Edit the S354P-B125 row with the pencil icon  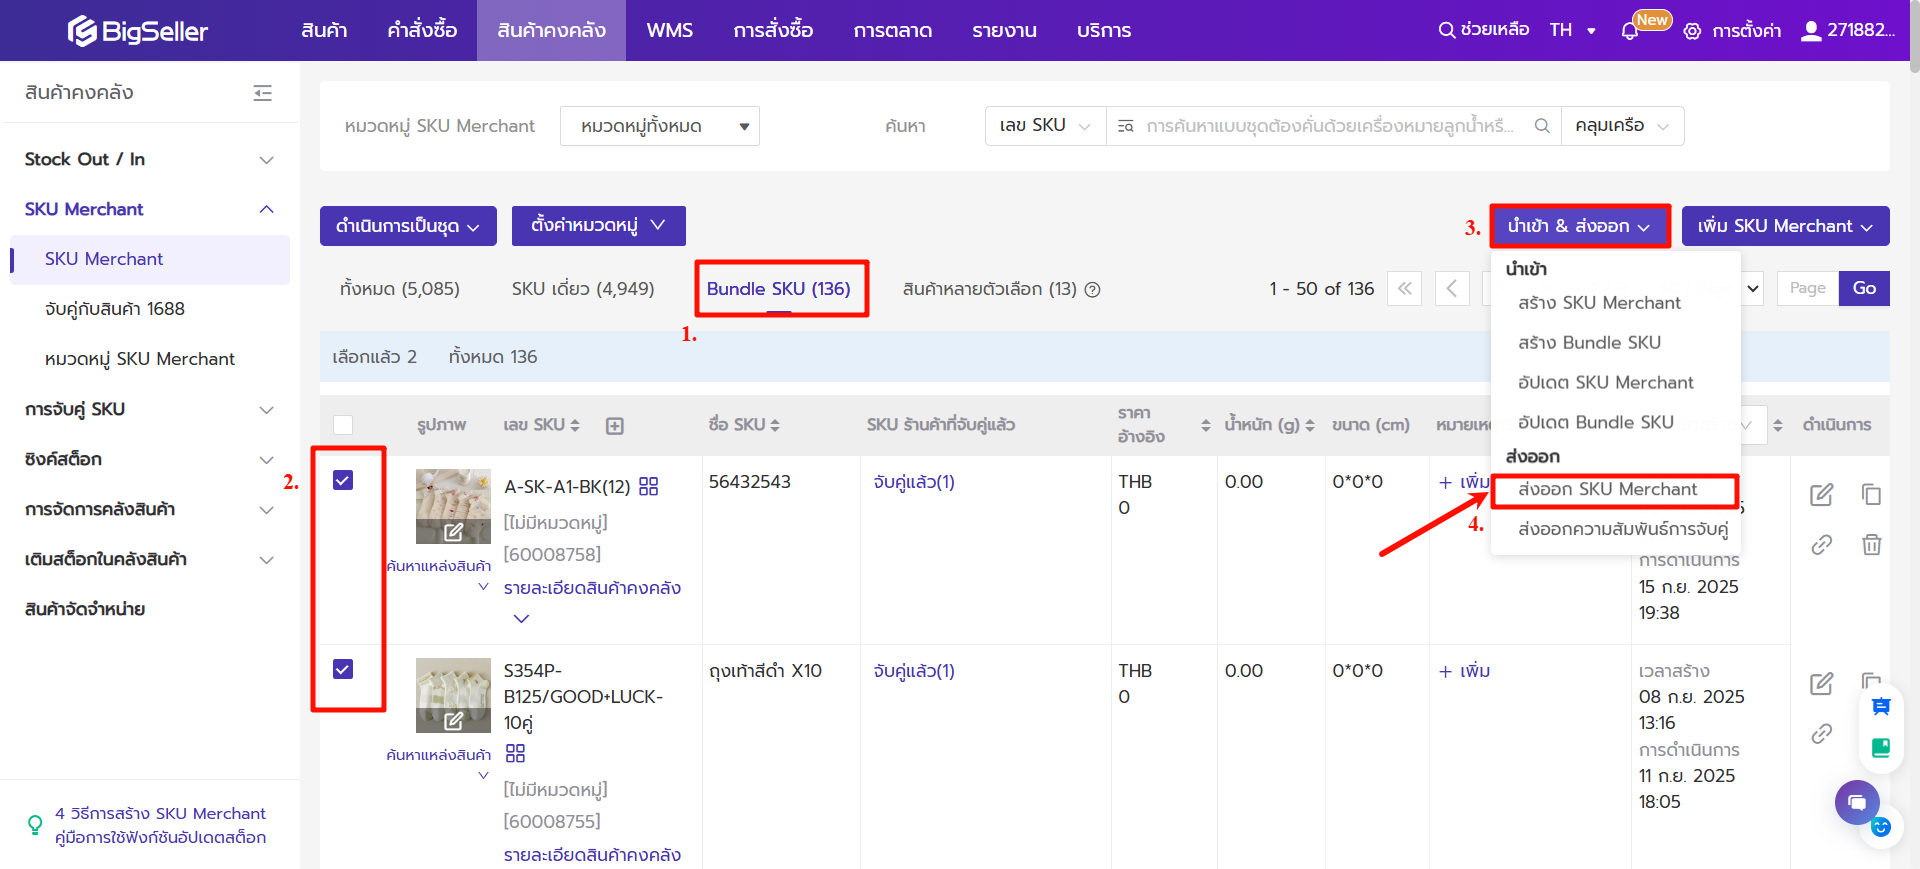click(x=1822, y=683)
